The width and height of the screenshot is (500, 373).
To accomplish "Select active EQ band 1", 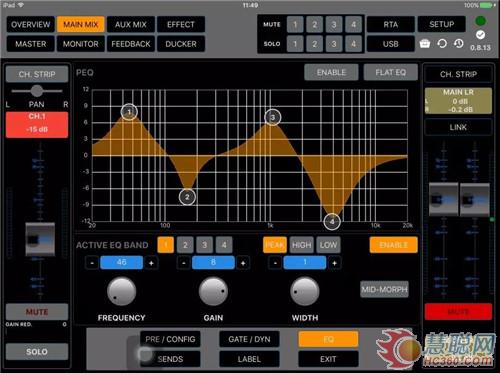I will tap(166, 245).
